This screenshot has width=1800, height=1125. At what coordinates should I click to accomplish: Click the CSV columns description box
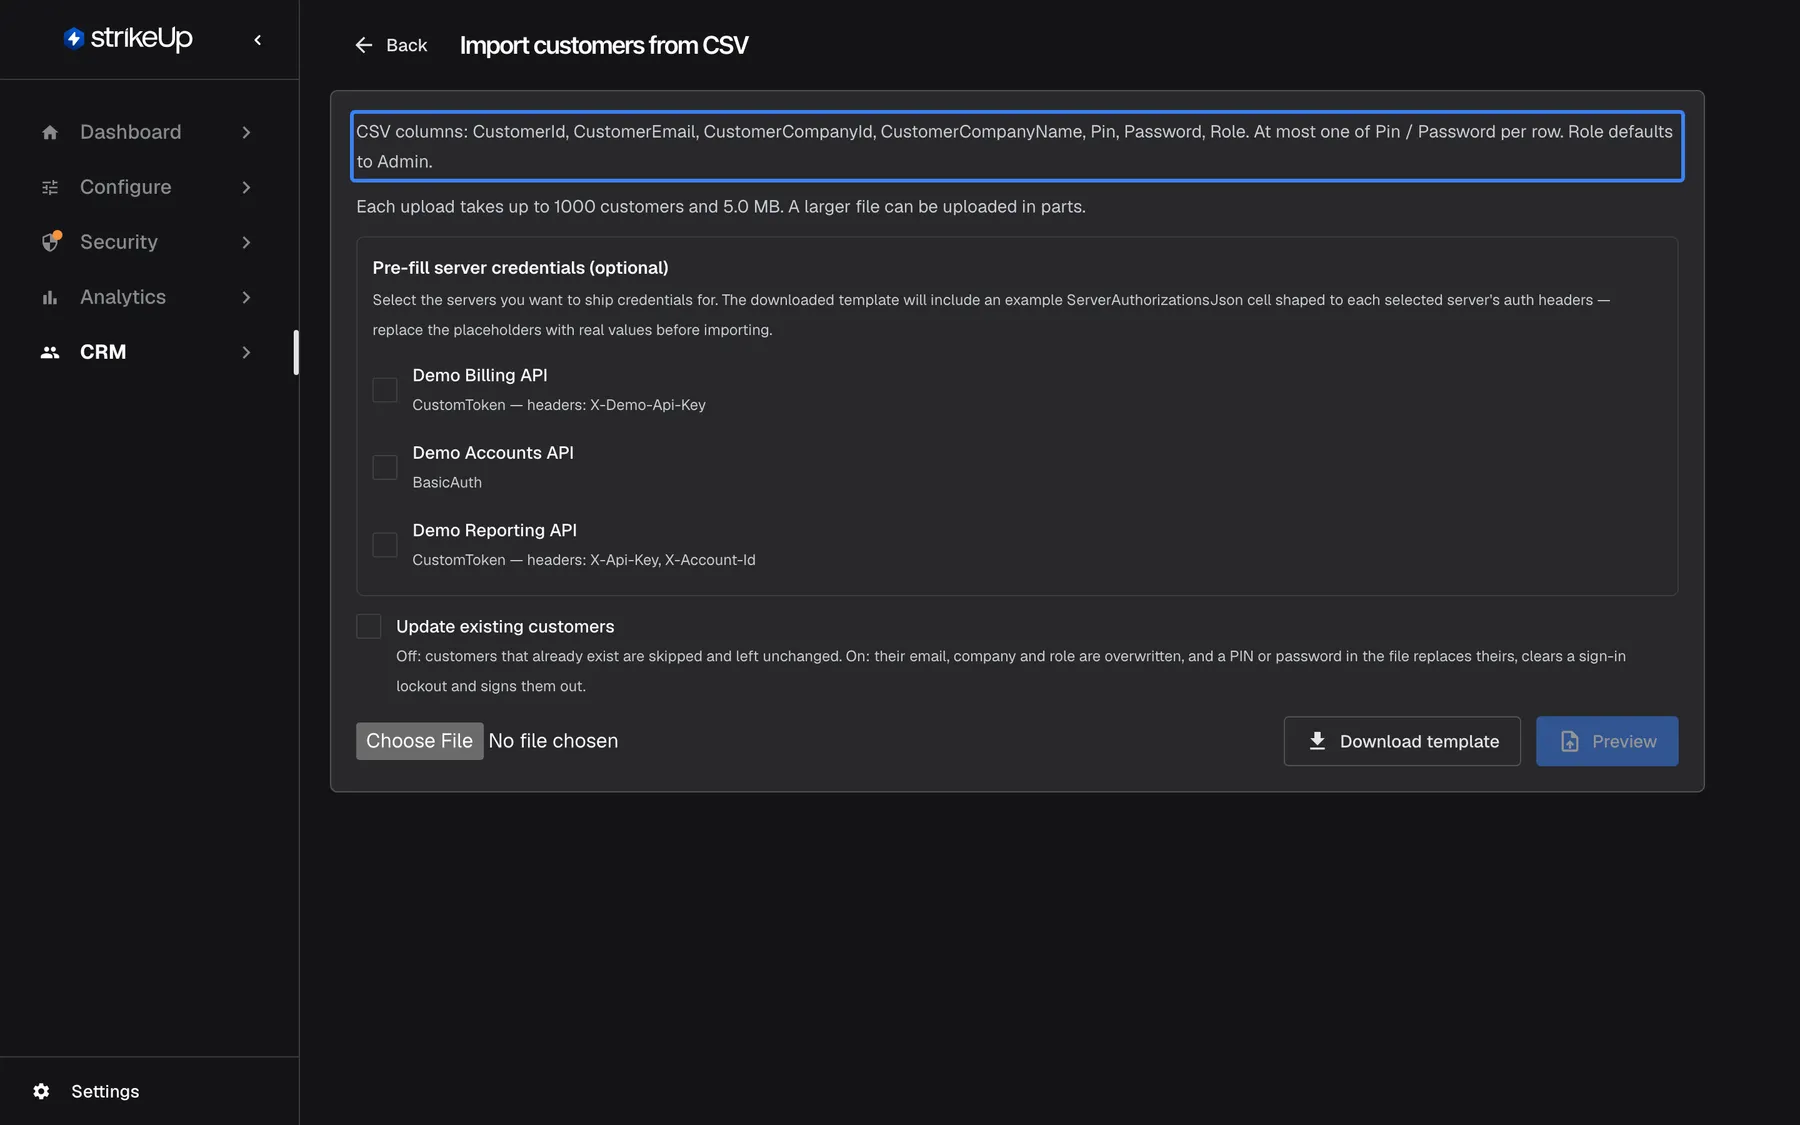[1017, 146]
